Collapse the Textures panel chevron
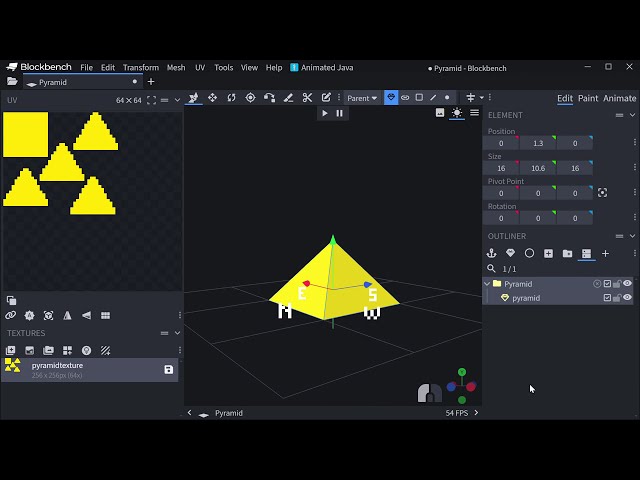The image size is (640, 480). pyautogui.click(x=177, y=333)
